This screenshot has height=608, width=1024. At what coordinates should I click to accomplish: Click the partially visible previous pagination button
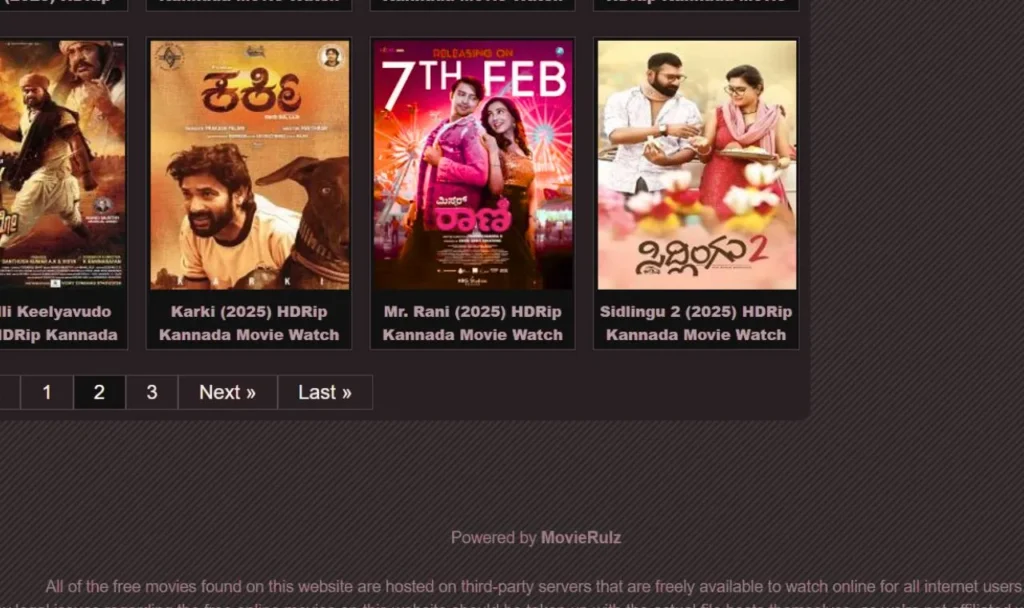(x=9, y=392)
